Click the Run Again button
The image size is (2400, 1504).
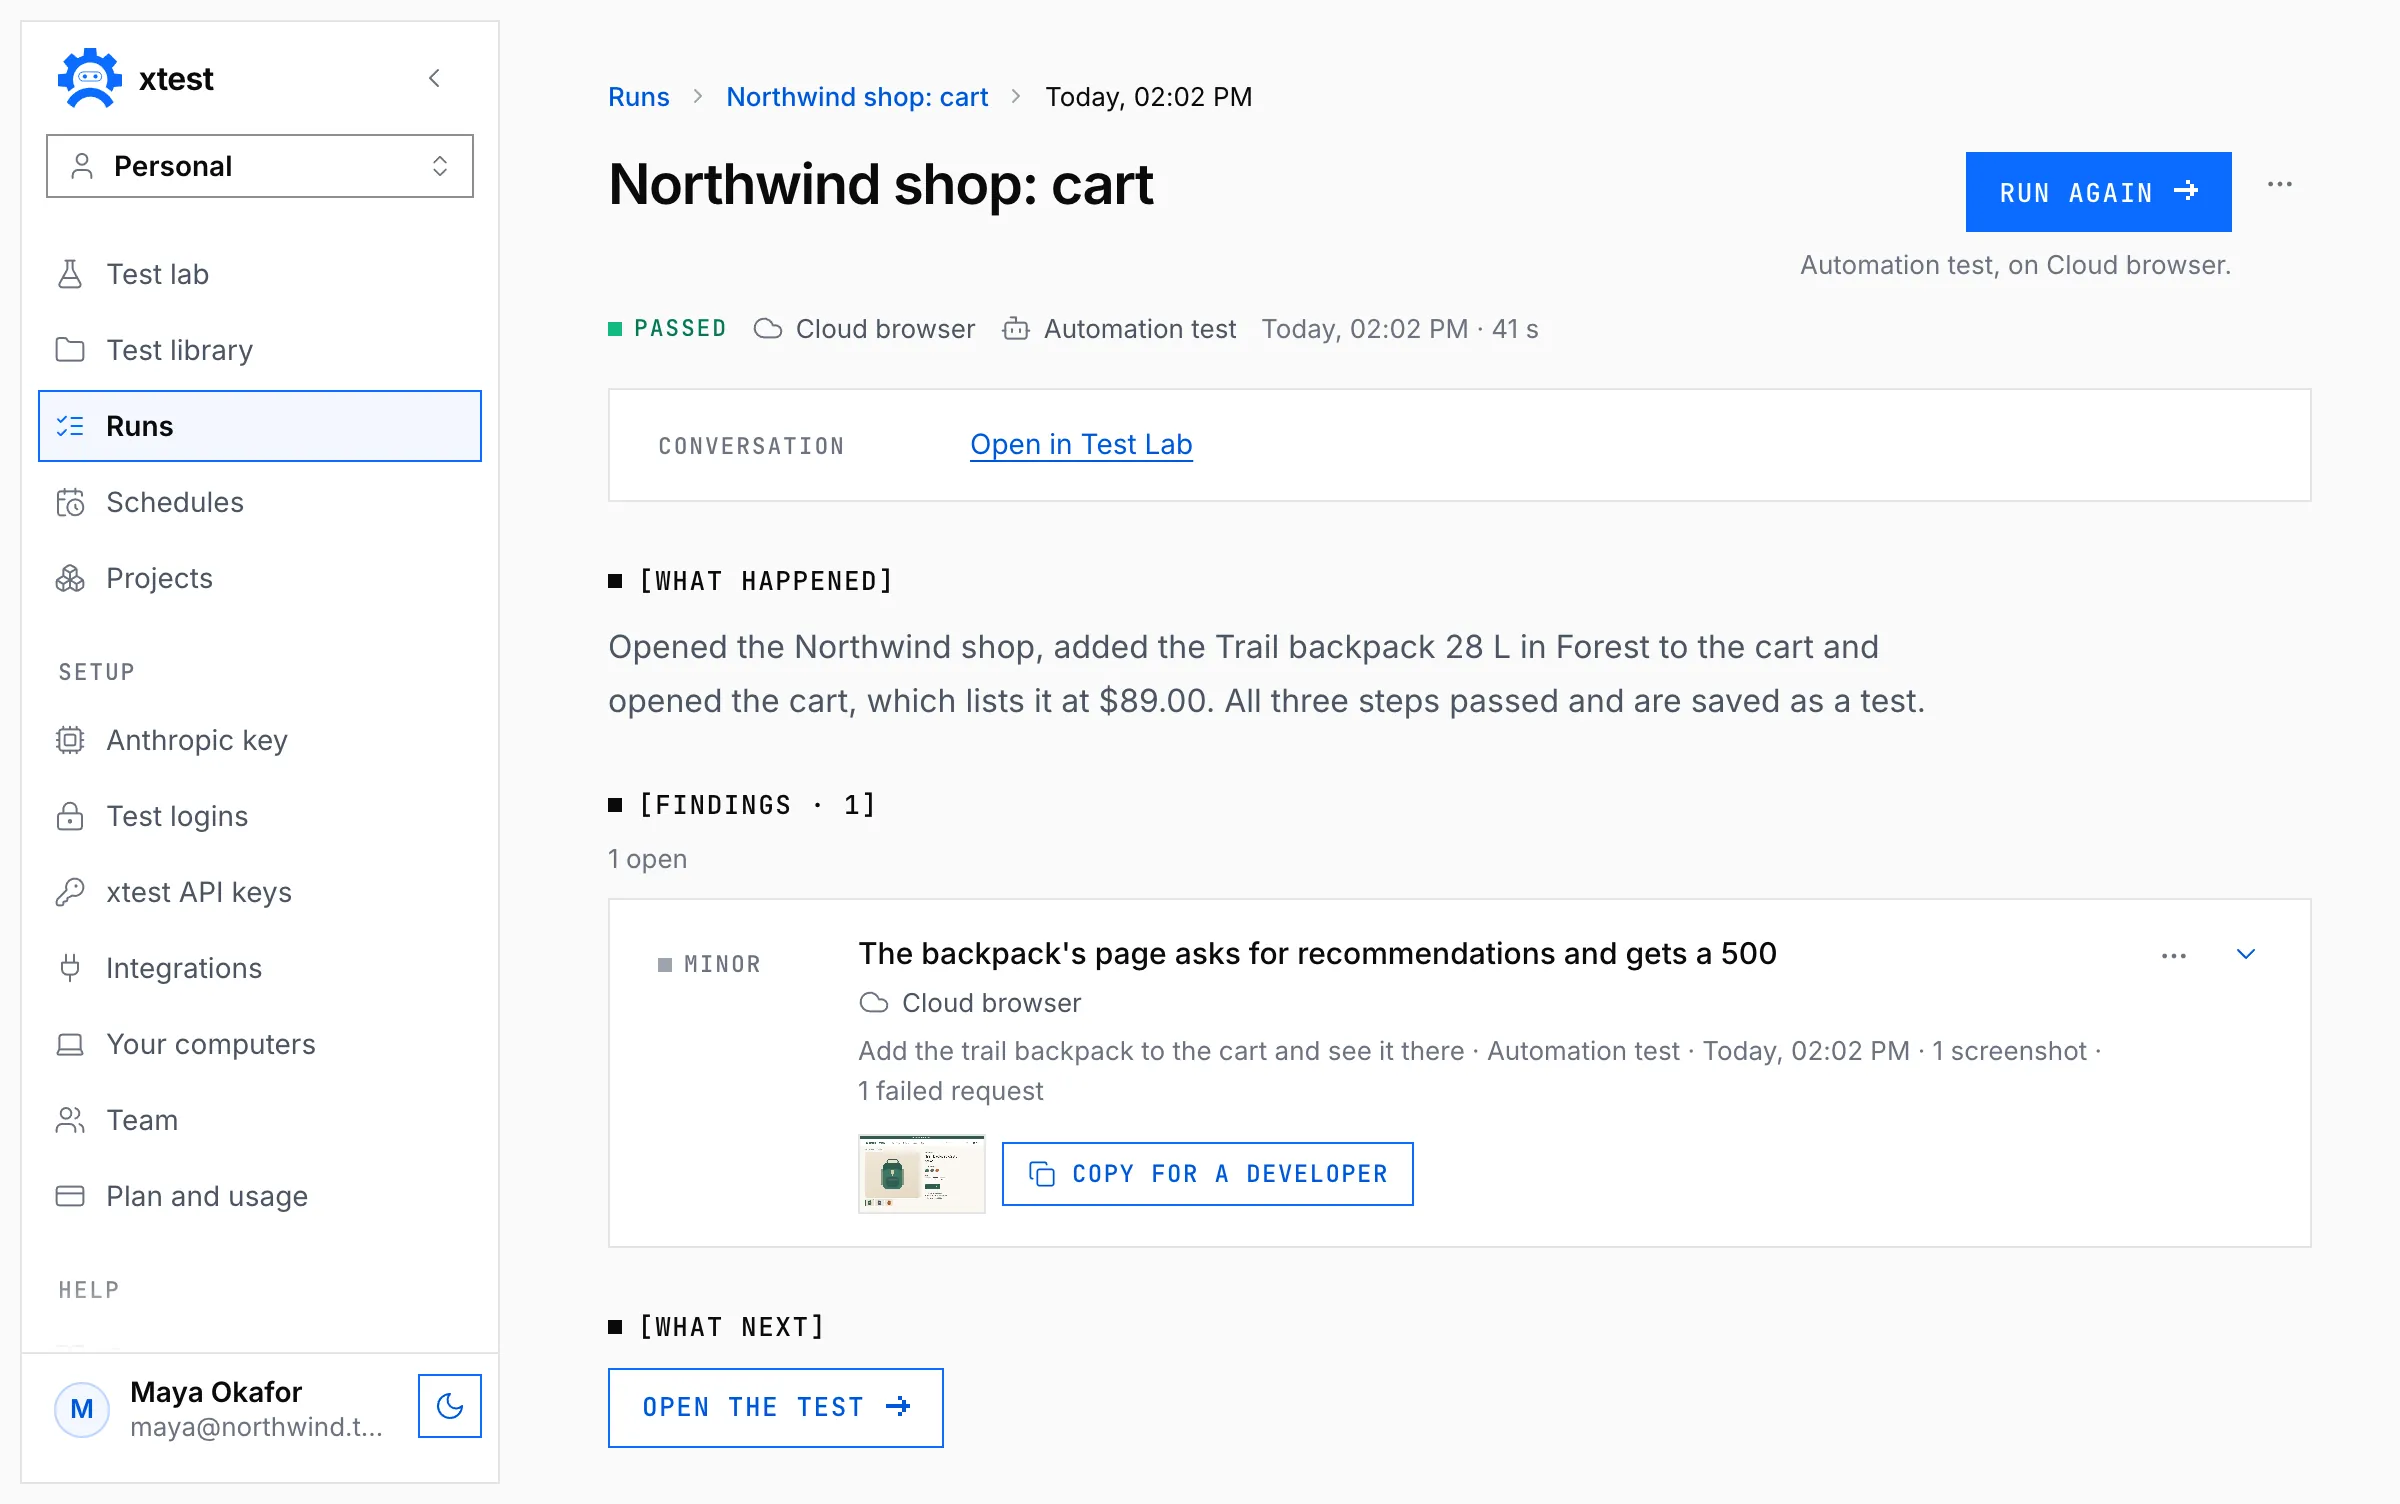[x=2098, y=192]
